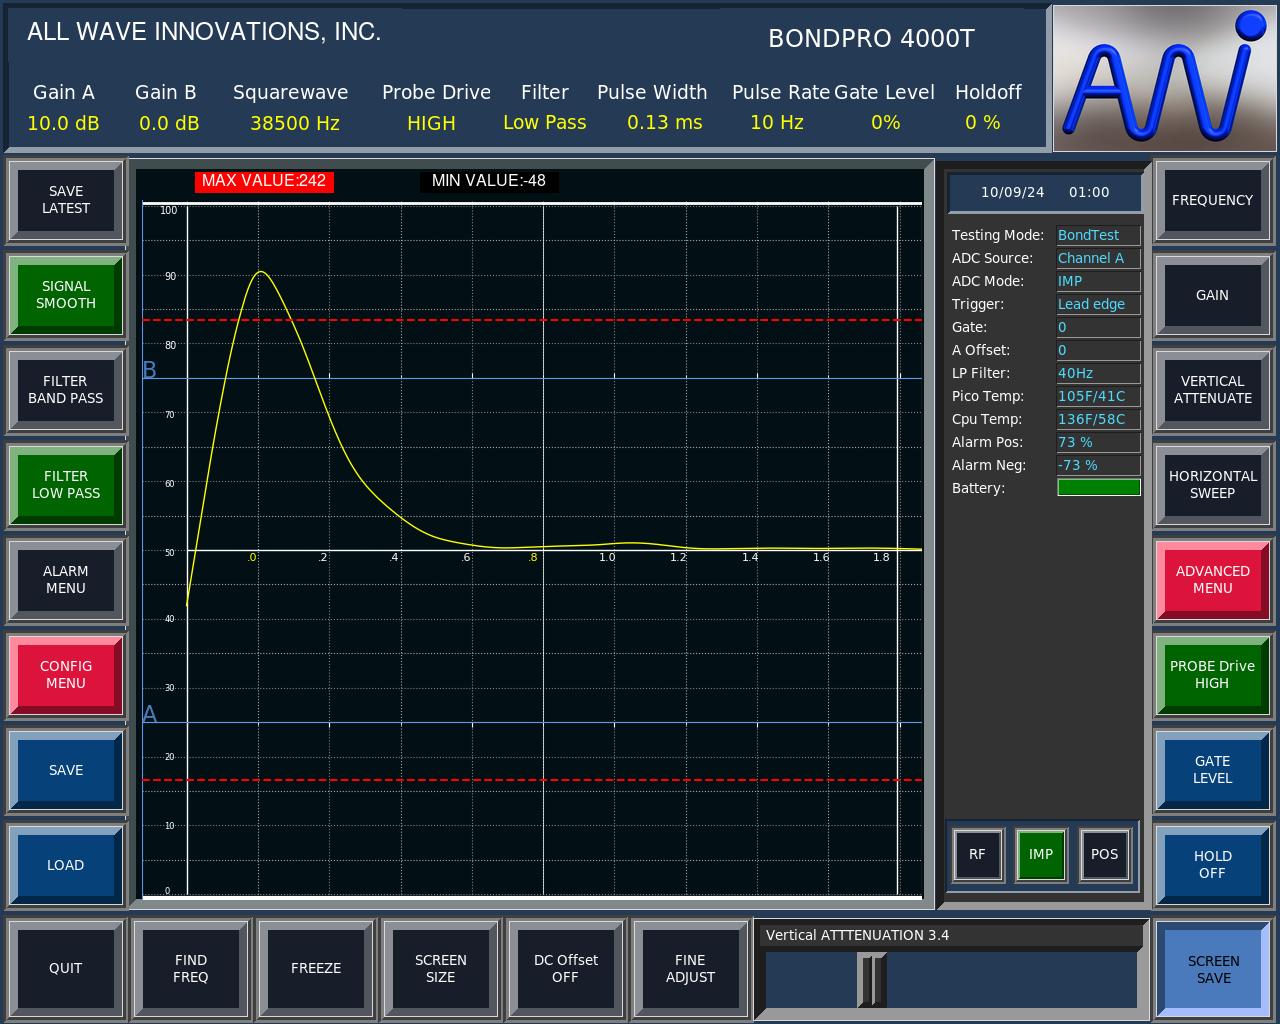This screenshot has height=1024, width=1280.
Task: Click Probe Drive HIGH header value
Action: (431, 123)
